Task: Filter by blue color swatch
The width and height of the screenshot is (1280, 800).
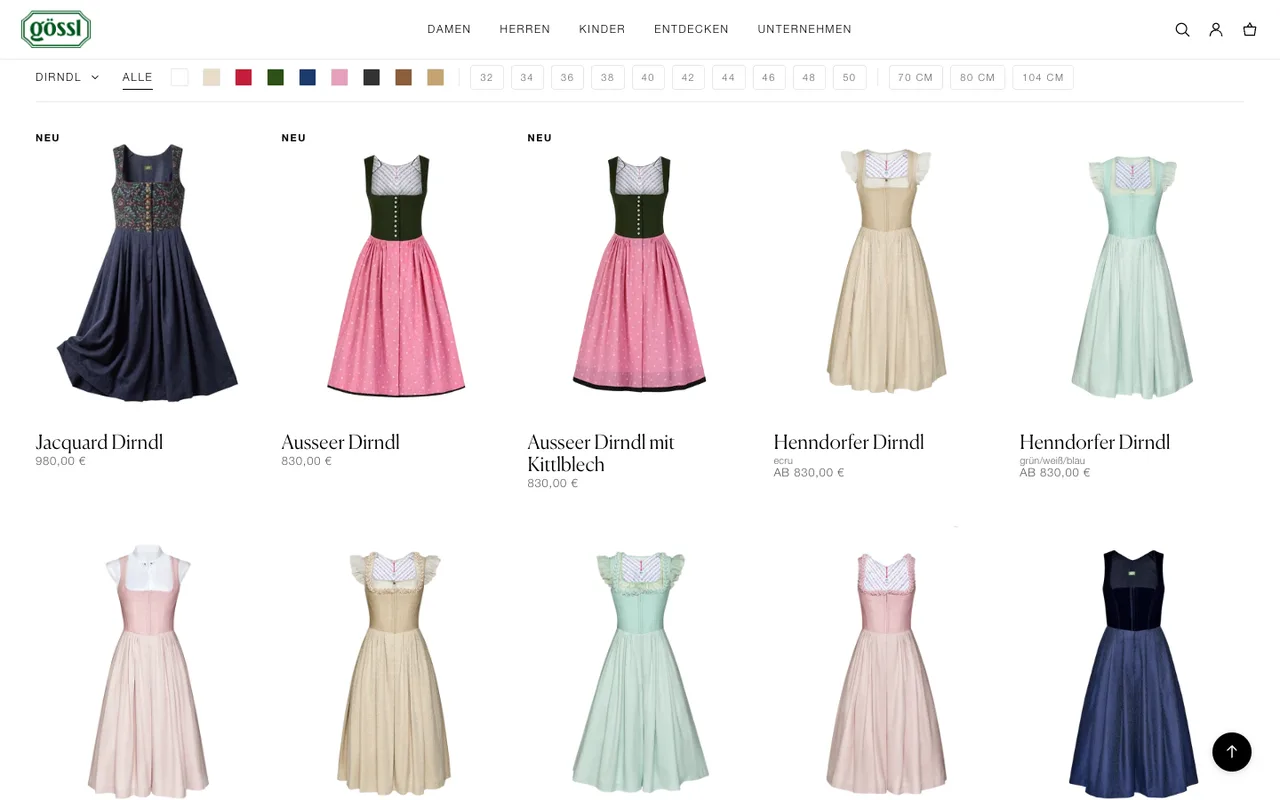Action: (x=307, y=77)
